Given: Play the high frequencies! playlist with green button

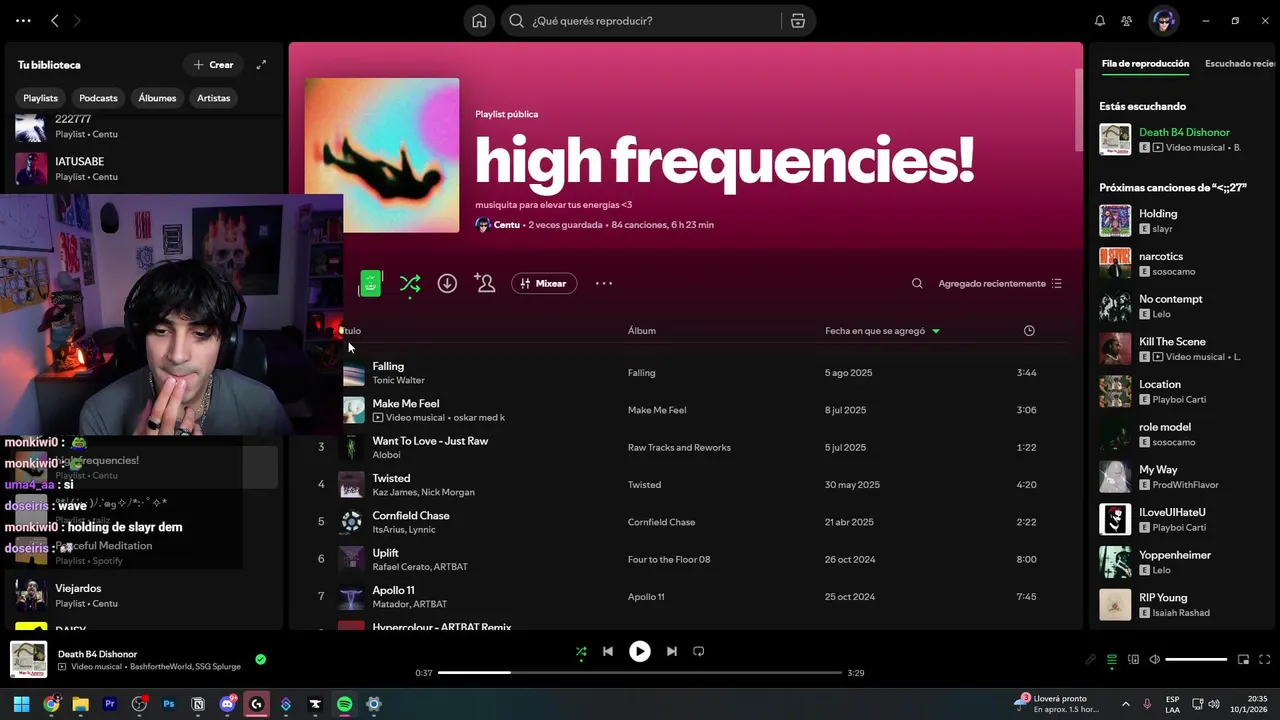Looking at the screenshot, I should (x=371, y=283).
